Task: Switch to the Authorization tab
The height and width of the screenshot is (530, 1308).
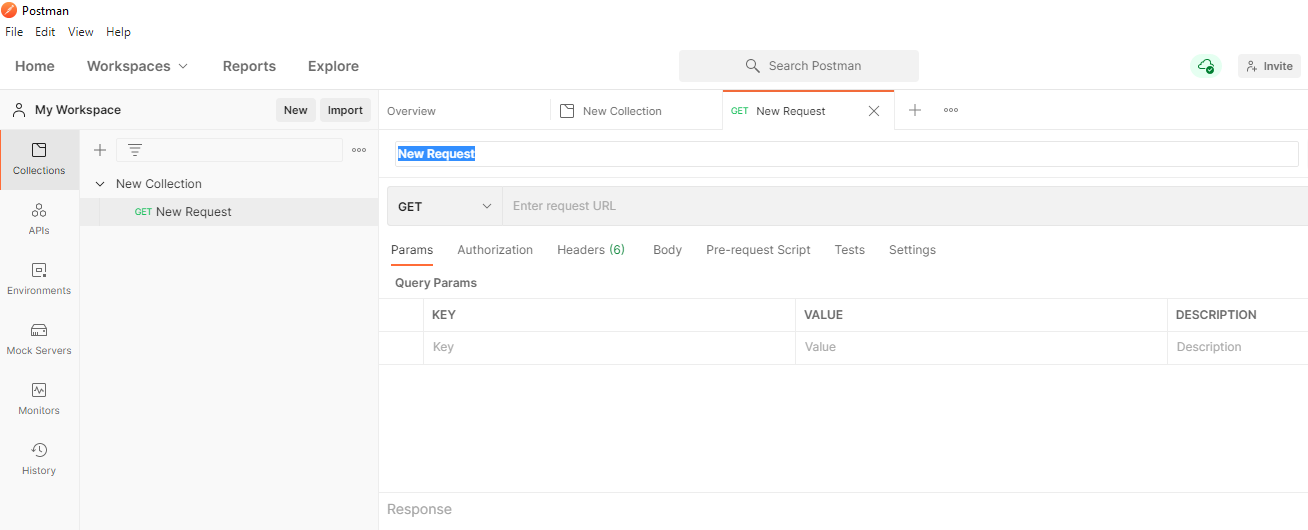Action: coord(495,250)
